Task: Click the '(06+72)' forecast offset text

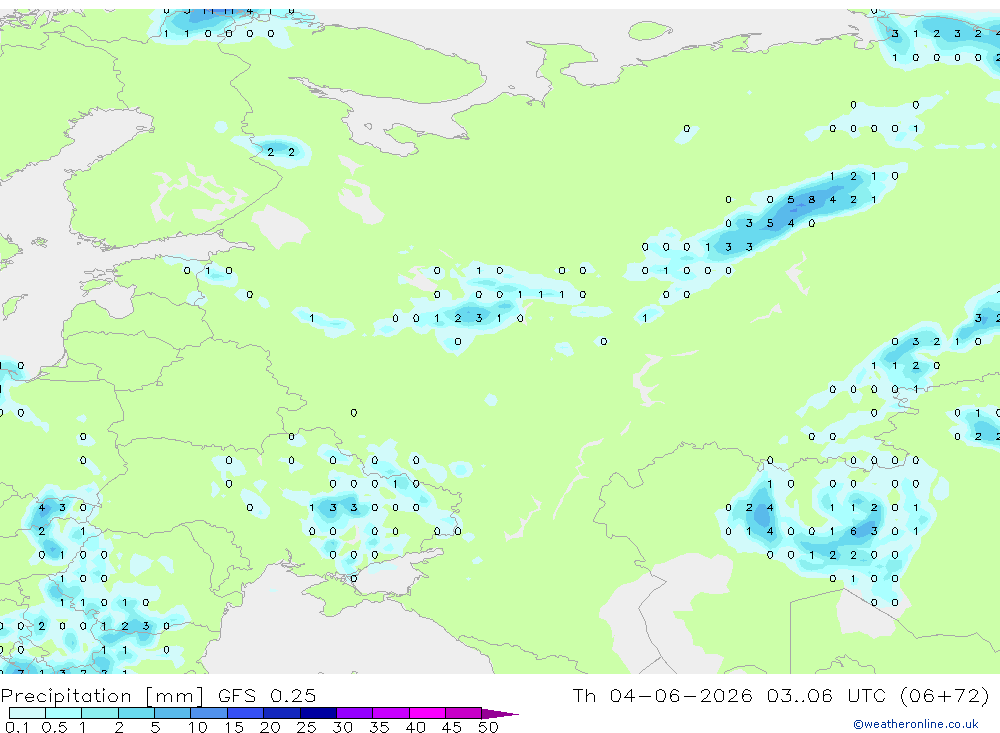Action: [x=945, y=695]
